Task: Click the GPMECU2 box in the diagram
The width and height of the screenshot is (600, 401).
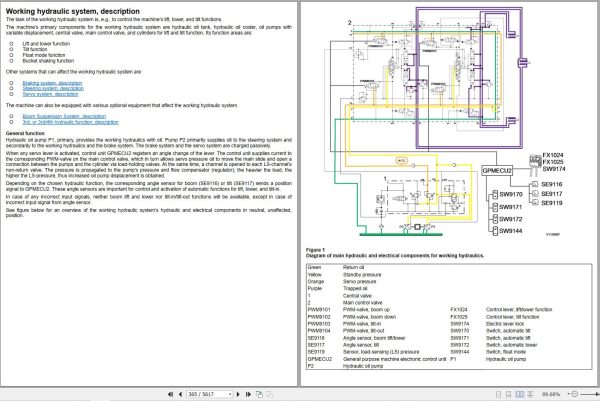Action: coord(497,171)
